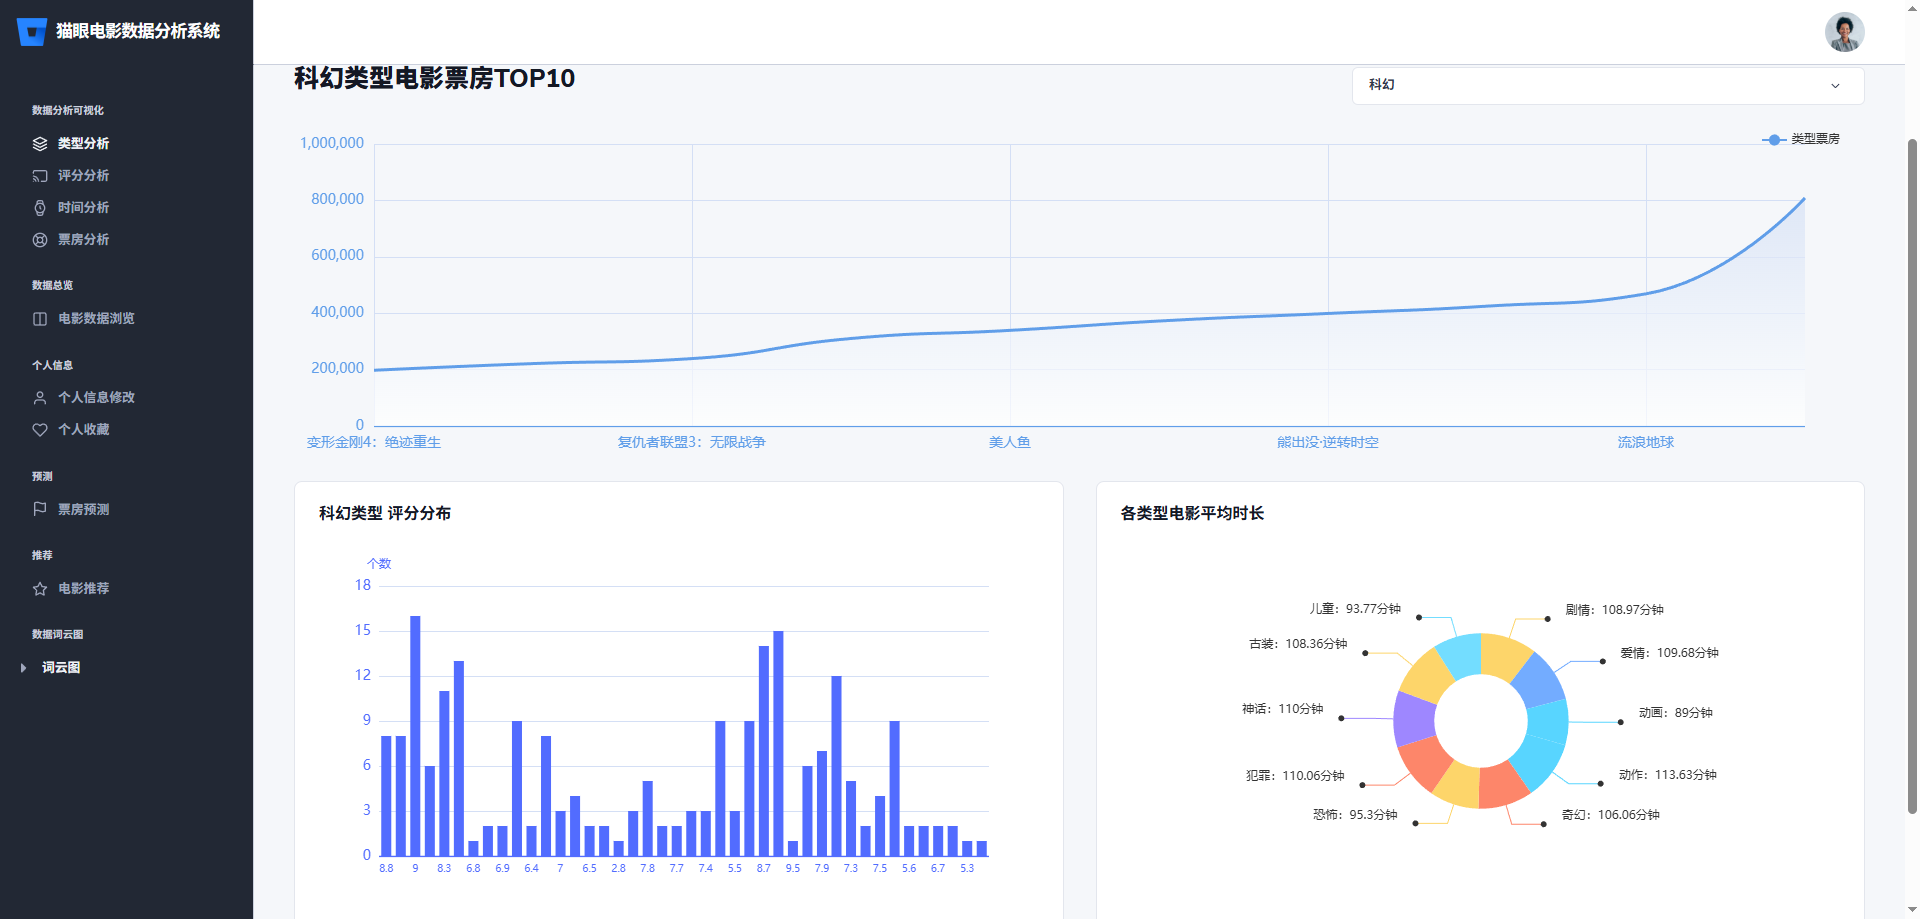Click the heart icon beside 个人收藏
This screenshot has width=1920, height=919.
40,430
